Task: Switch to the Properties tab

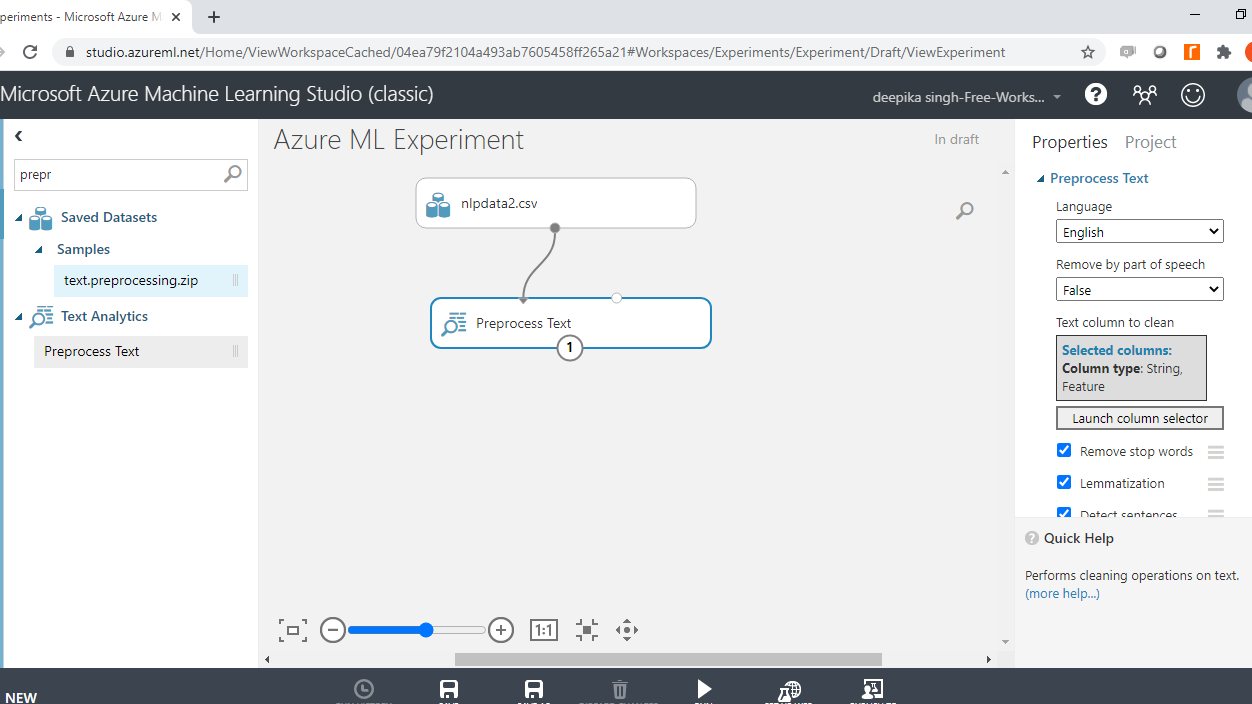Action: pos(1070,142)
